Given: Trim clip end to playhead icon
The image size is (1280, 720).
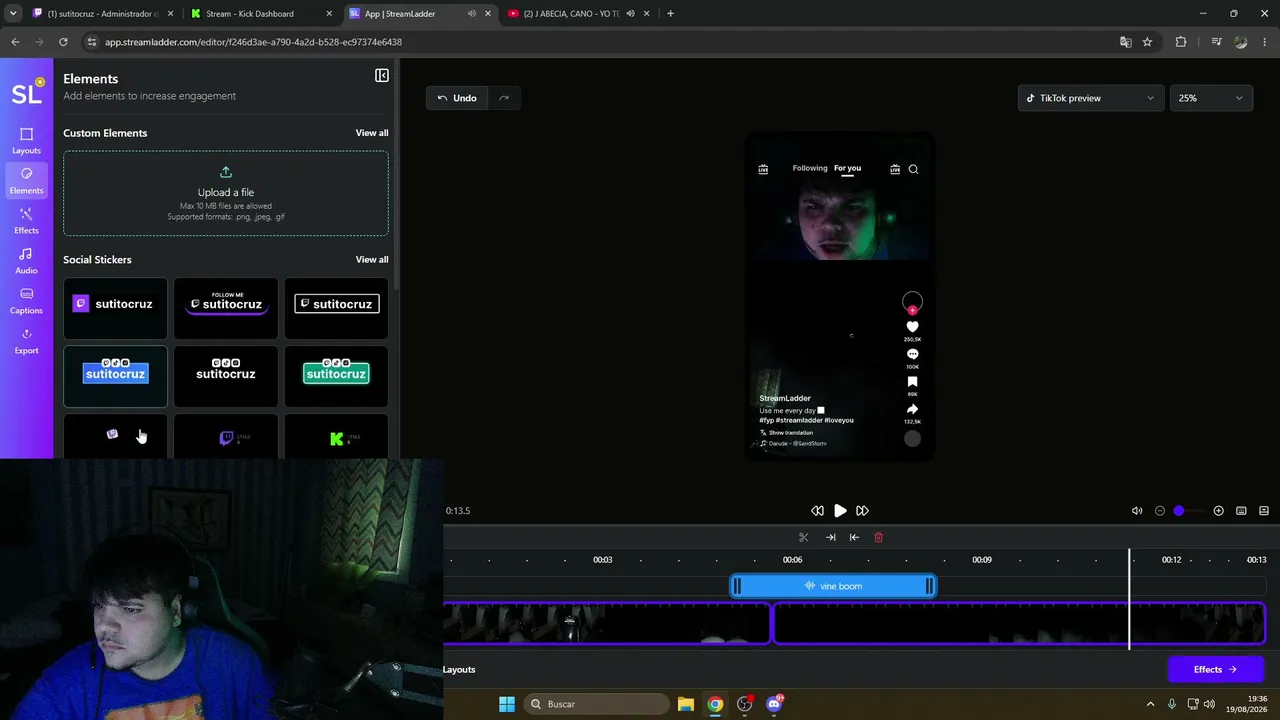Looking at the screenshot, I should pos(830,538).
